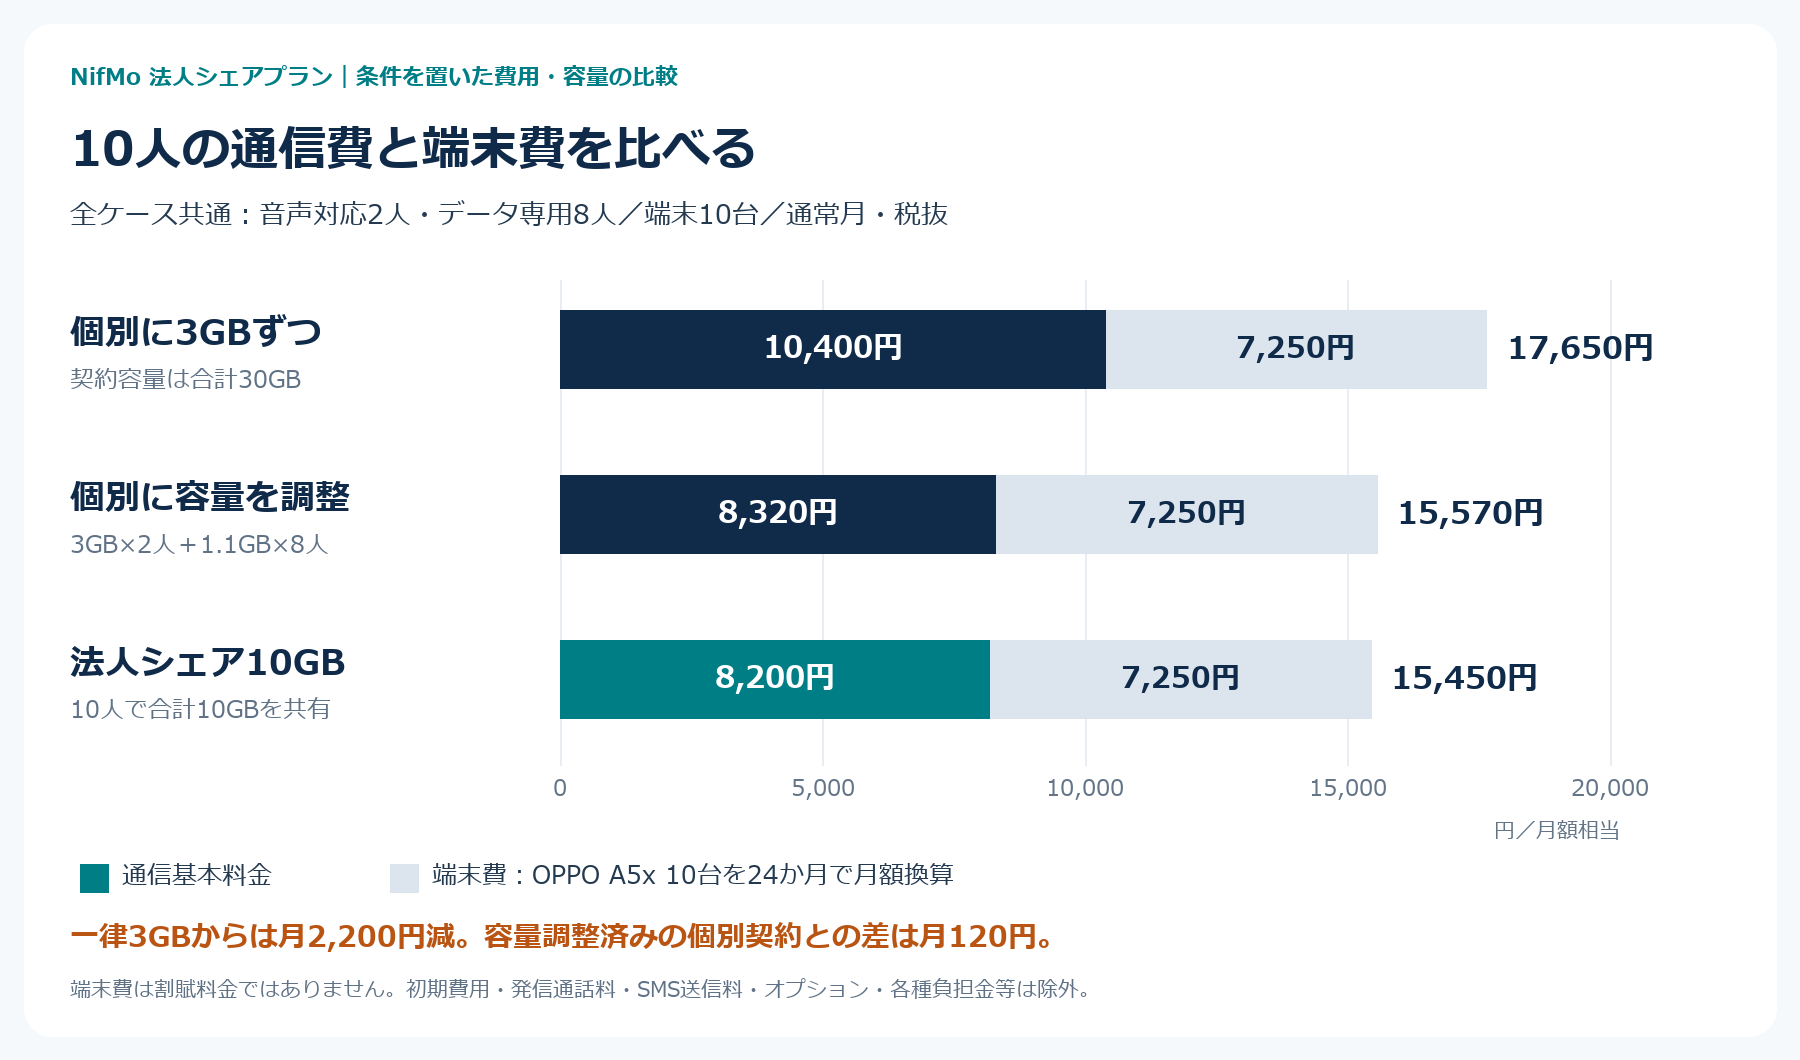The image size is (1800, 1060).
Task: Click the axis tick label 5,000
Action: coord(823,788)
